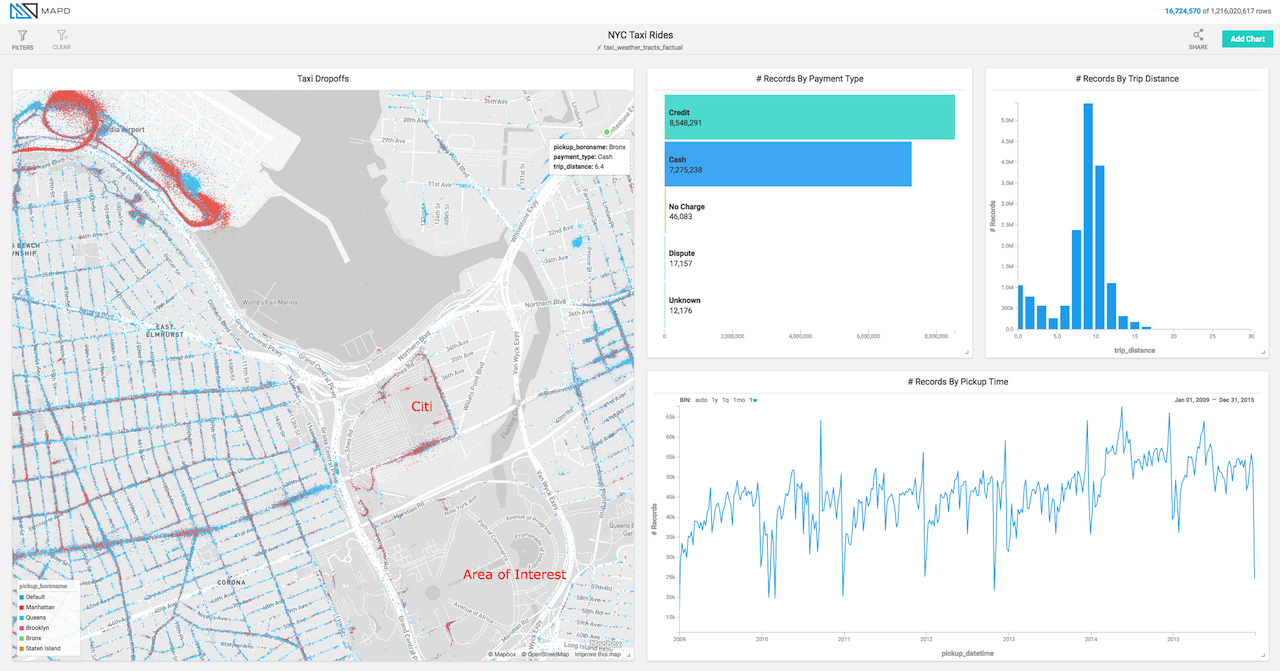1280x671 pixels.
Task: Click the green Bronx pickup point on map
Action: pyautogui.click(x=606, y=132)
